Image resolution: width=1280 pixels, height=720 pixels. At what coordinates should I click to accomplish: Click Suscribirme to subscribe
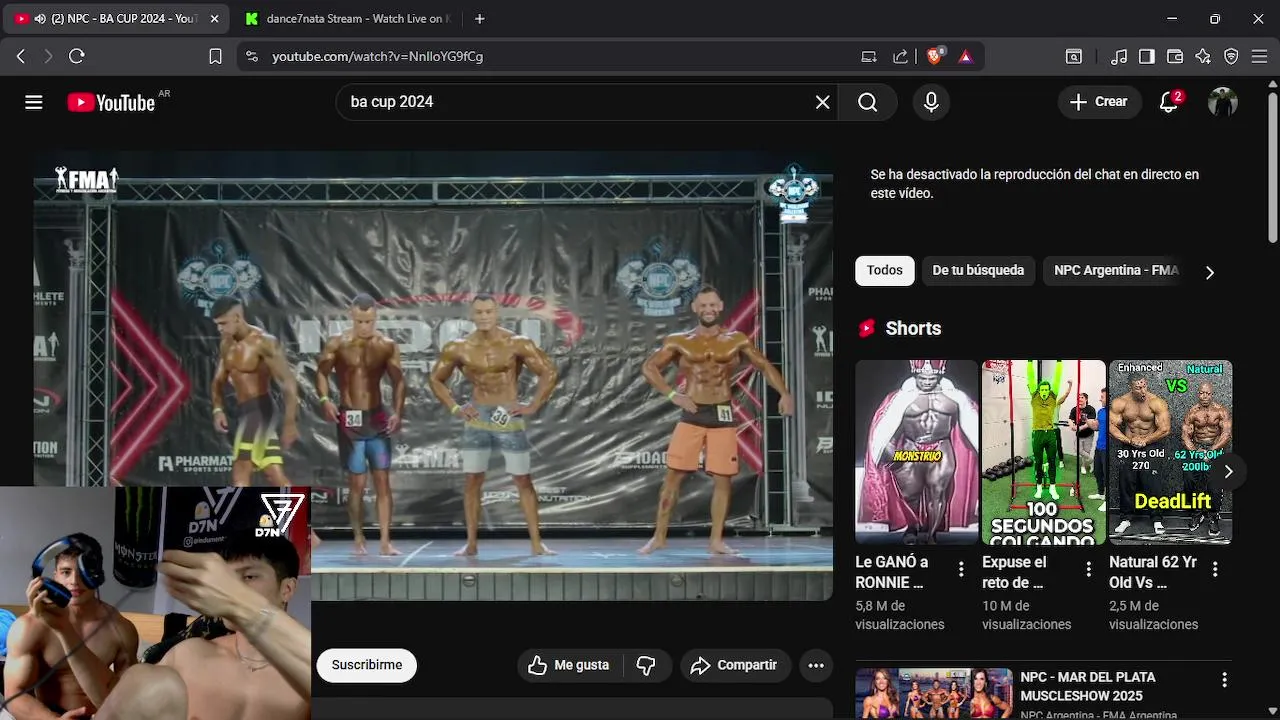click(367, 665)
